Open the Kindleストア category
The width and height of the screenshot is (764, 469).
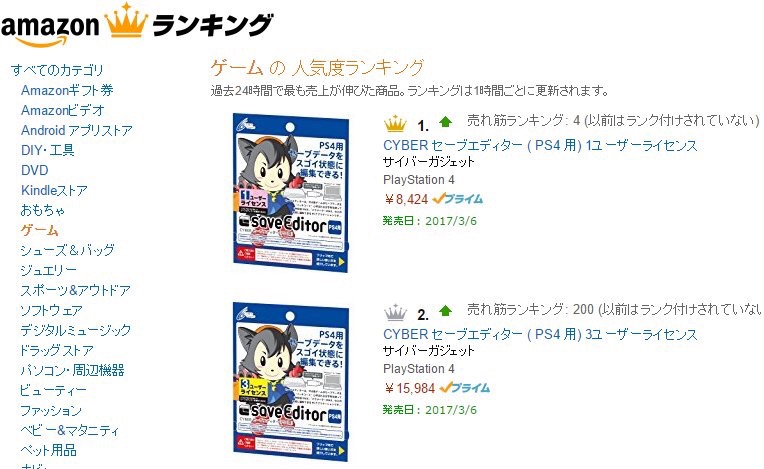point(54,190)
